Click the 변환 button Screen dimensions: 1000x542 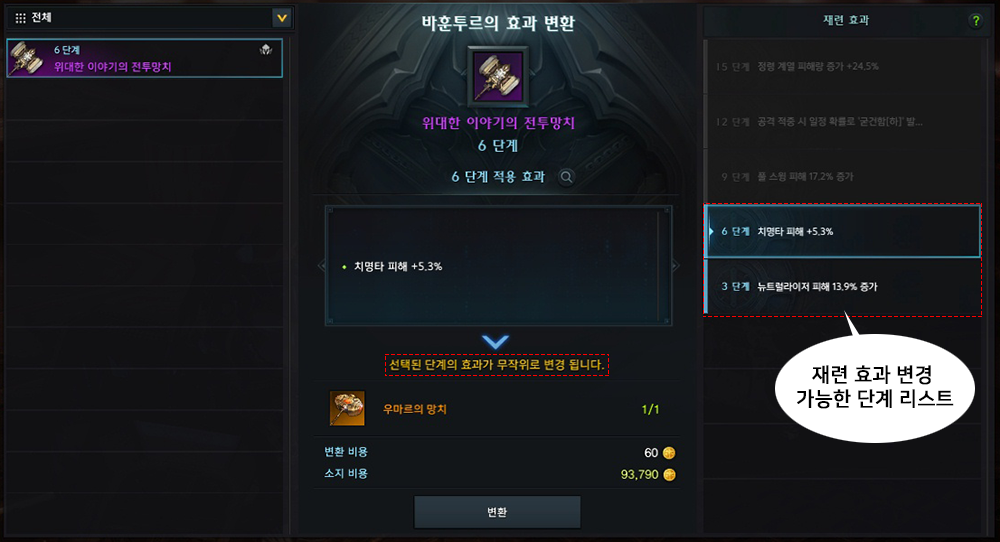[497, 512]
